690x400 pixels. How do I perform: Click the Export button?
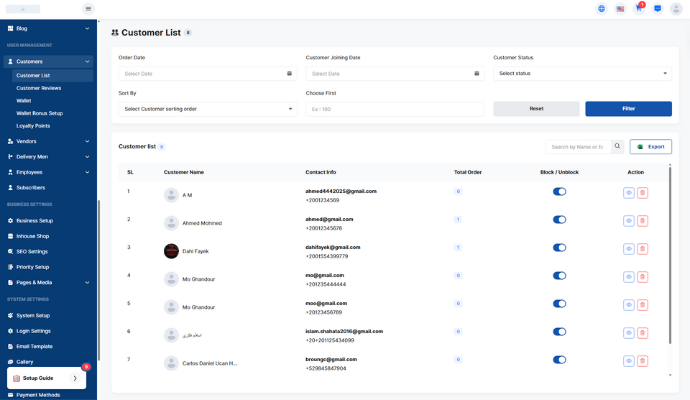(650, 147)
